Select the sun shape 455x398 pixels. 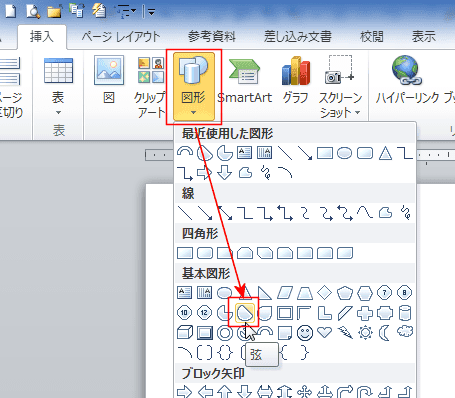365,333
